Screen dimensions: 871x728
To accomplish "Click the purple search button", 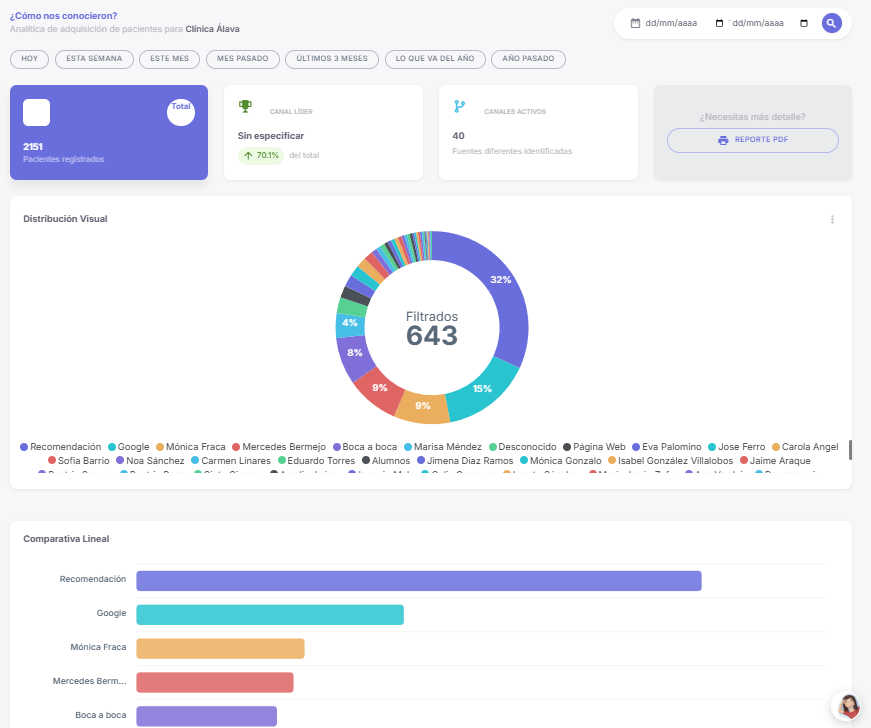I will [x=832, y=23].
